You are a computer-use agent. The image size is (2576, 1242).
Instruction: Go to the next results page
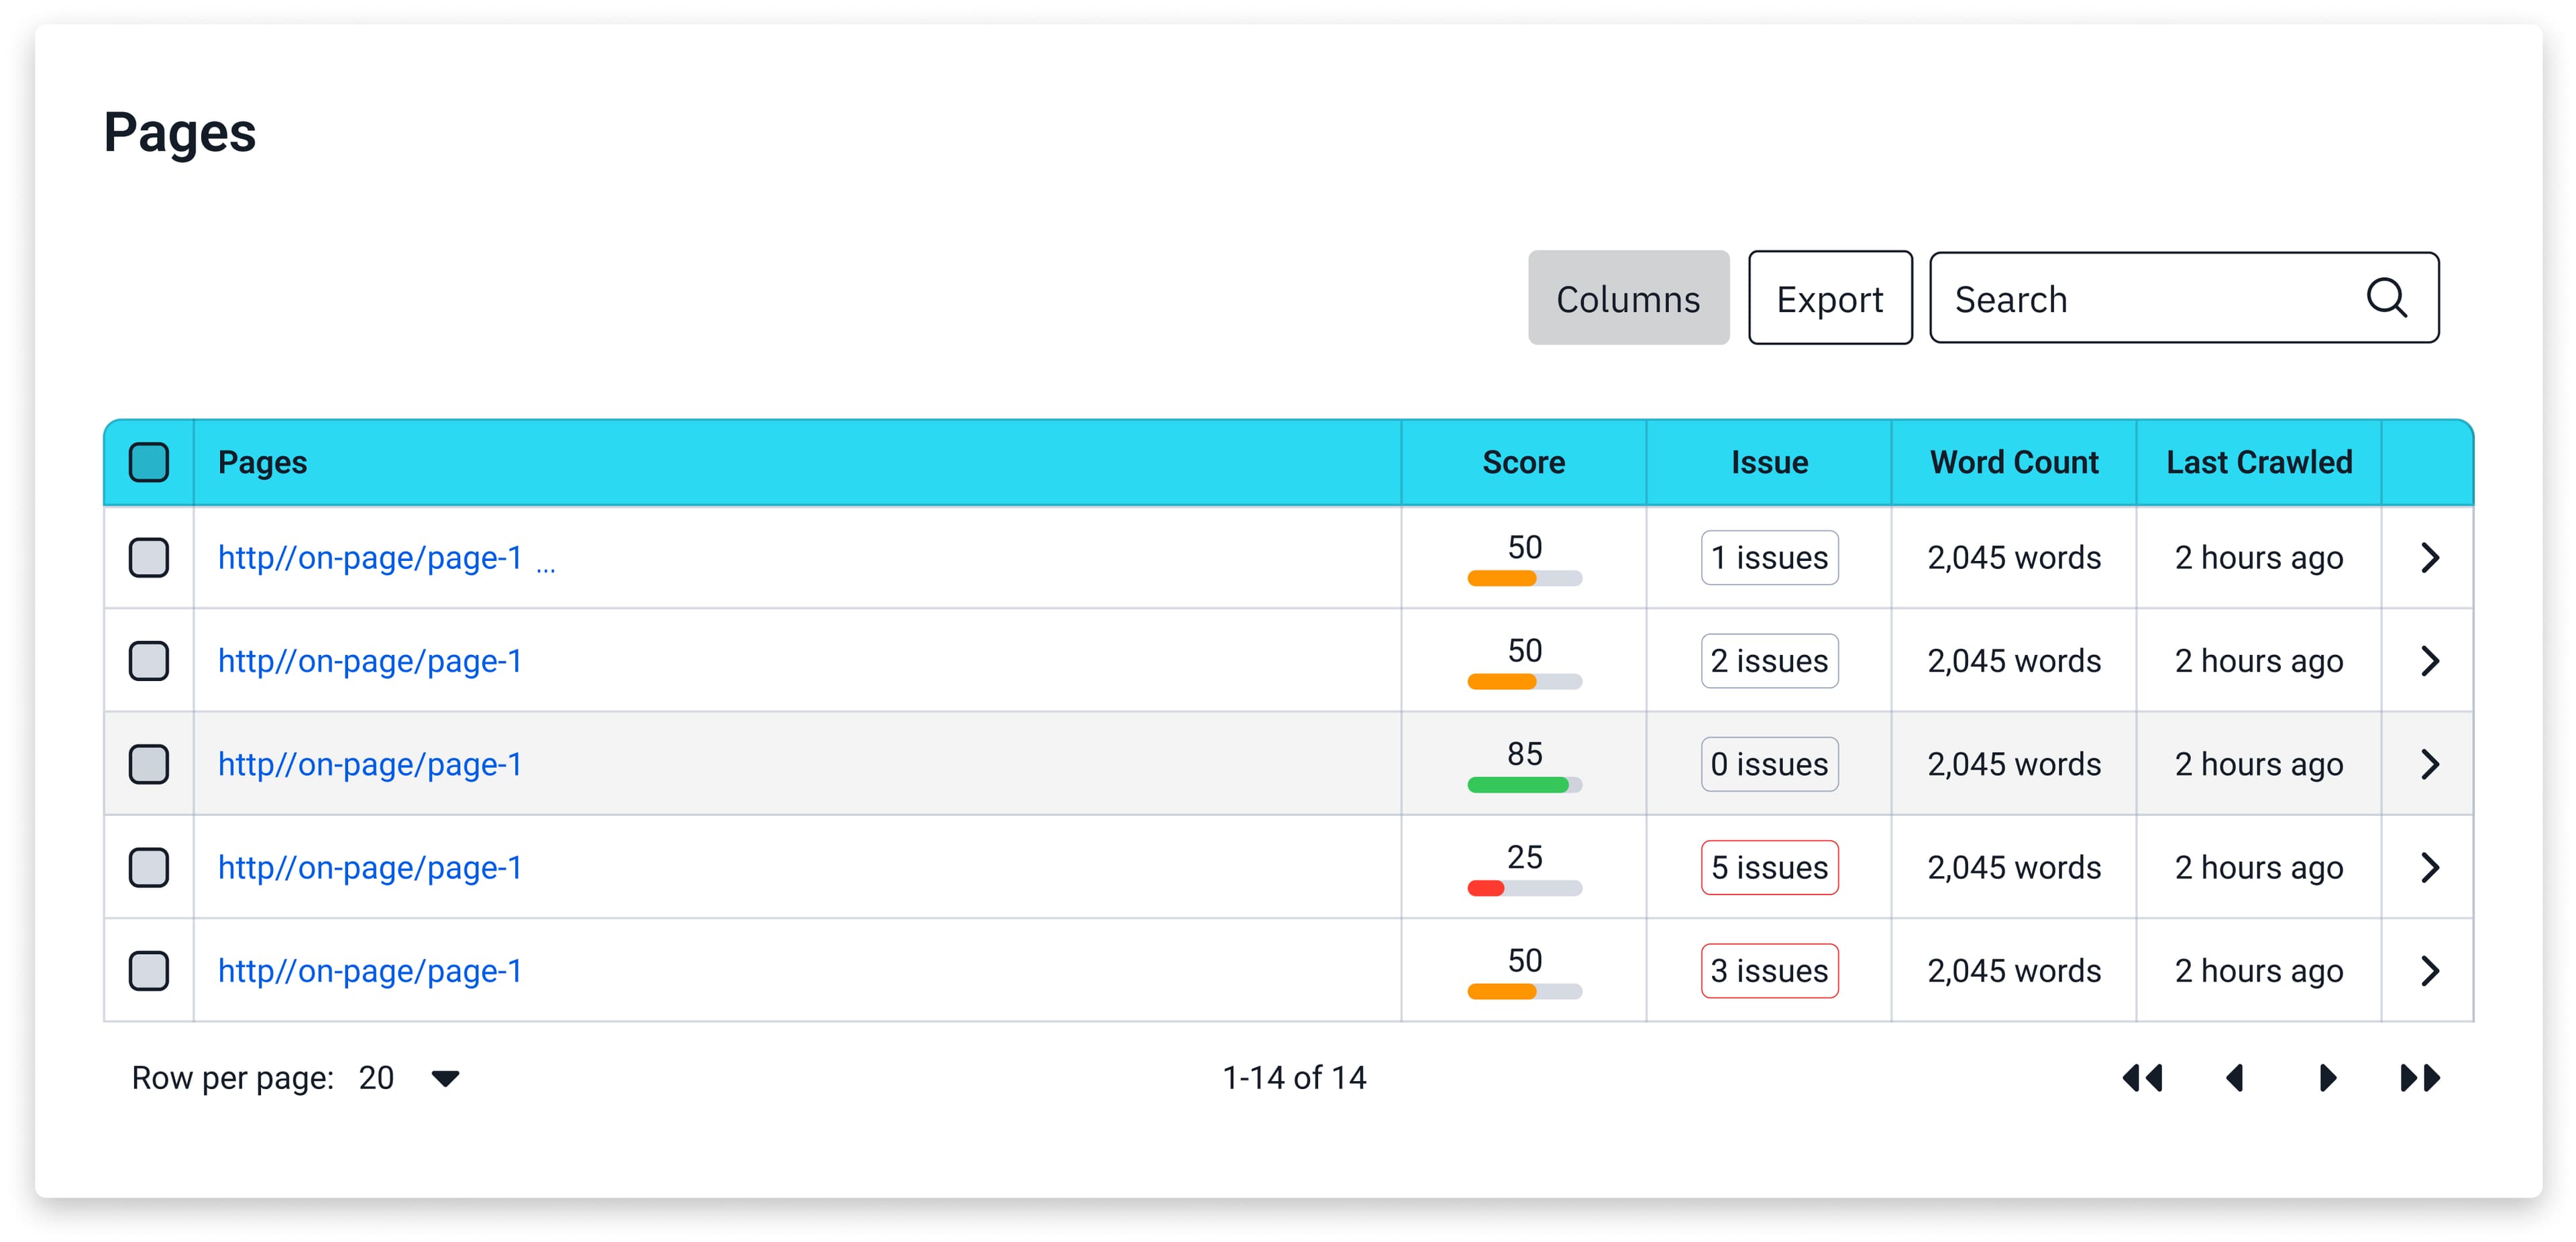(x=2327, y=1078)
